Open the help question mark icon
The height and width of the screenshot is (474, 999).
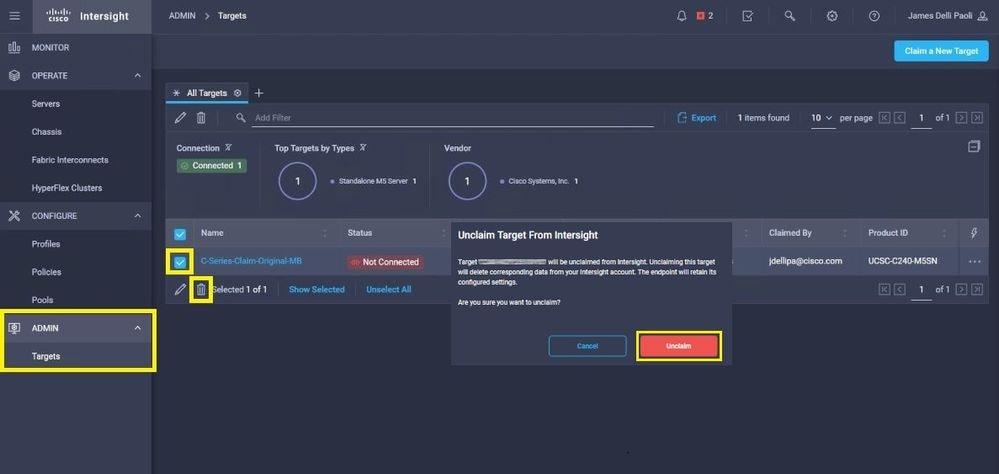[x=874, y=16]
